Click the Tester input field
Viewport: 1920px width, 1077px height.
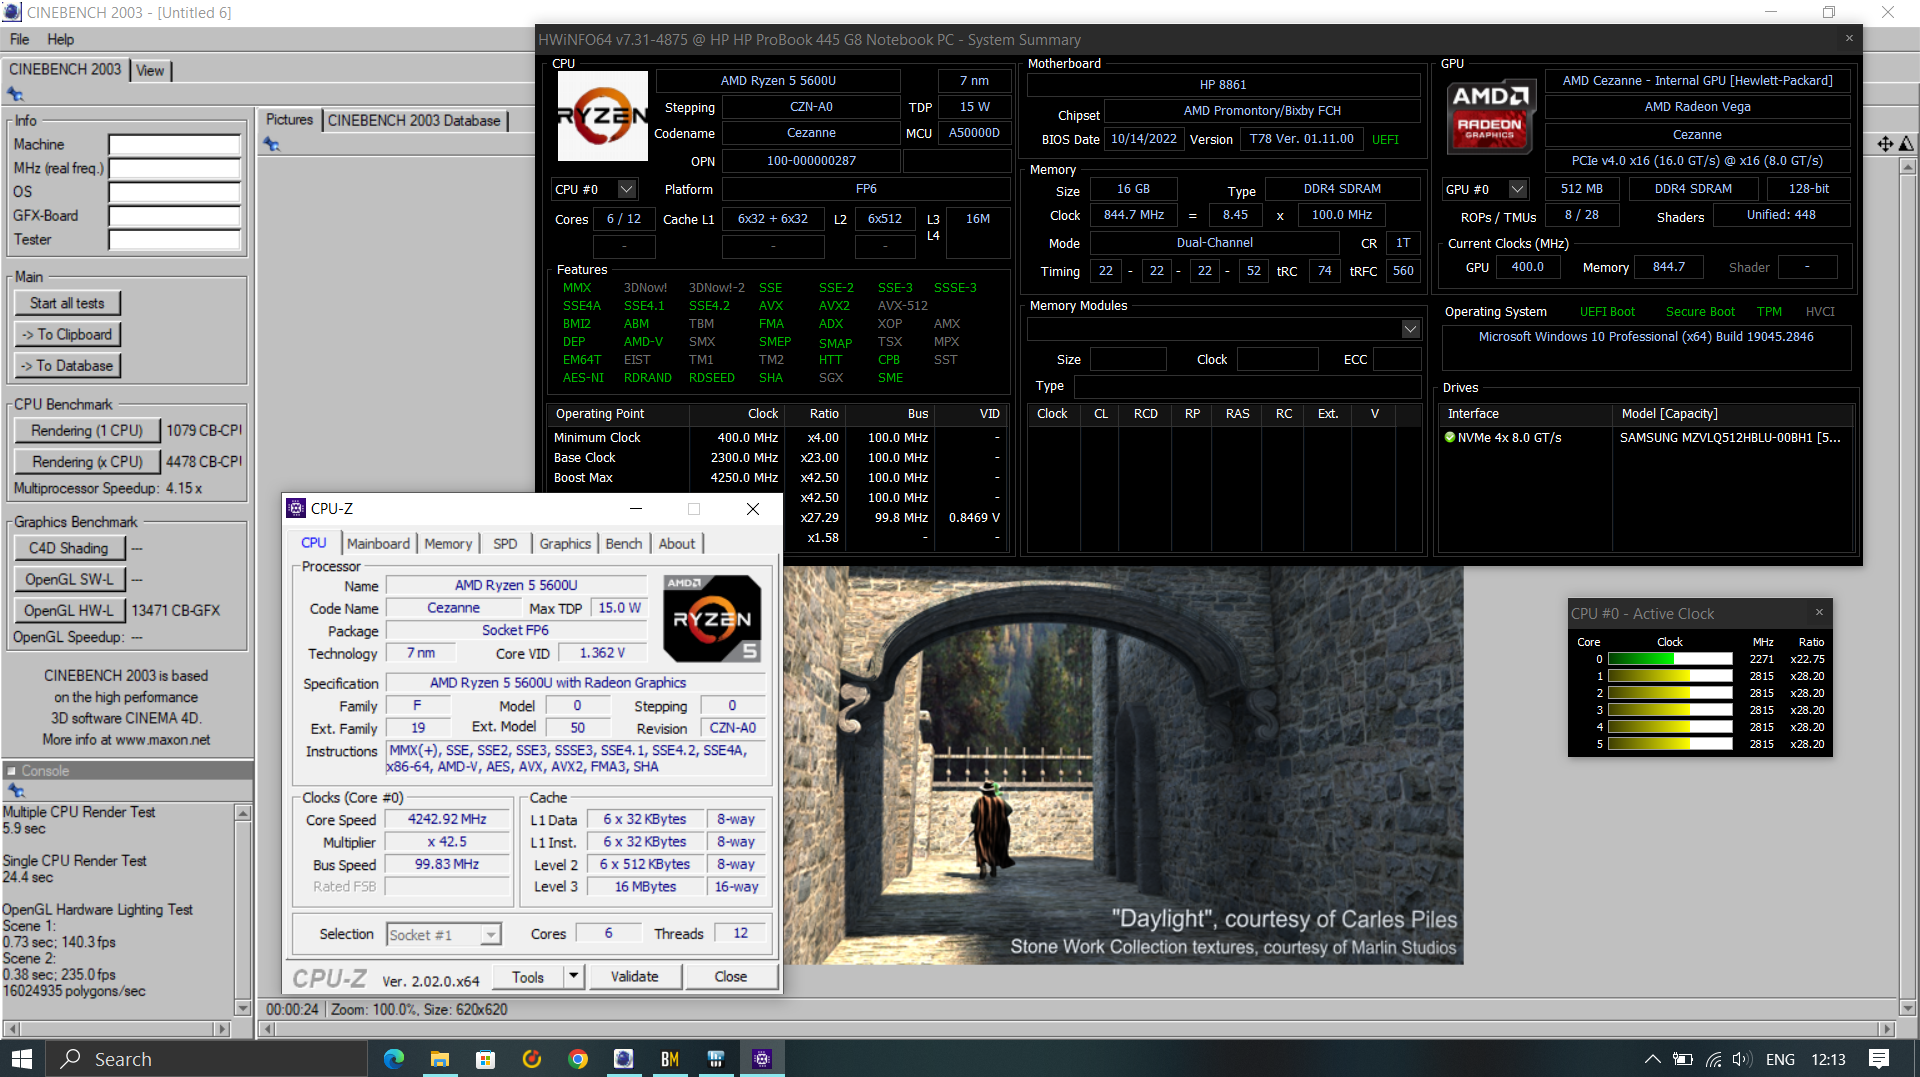click(x=174, y=239)
